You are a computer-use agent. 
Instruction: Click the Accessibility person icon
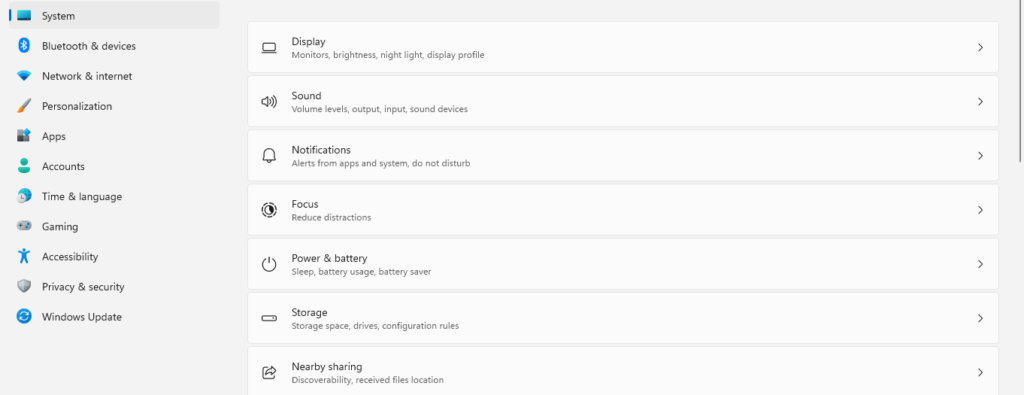coord(24,256)
